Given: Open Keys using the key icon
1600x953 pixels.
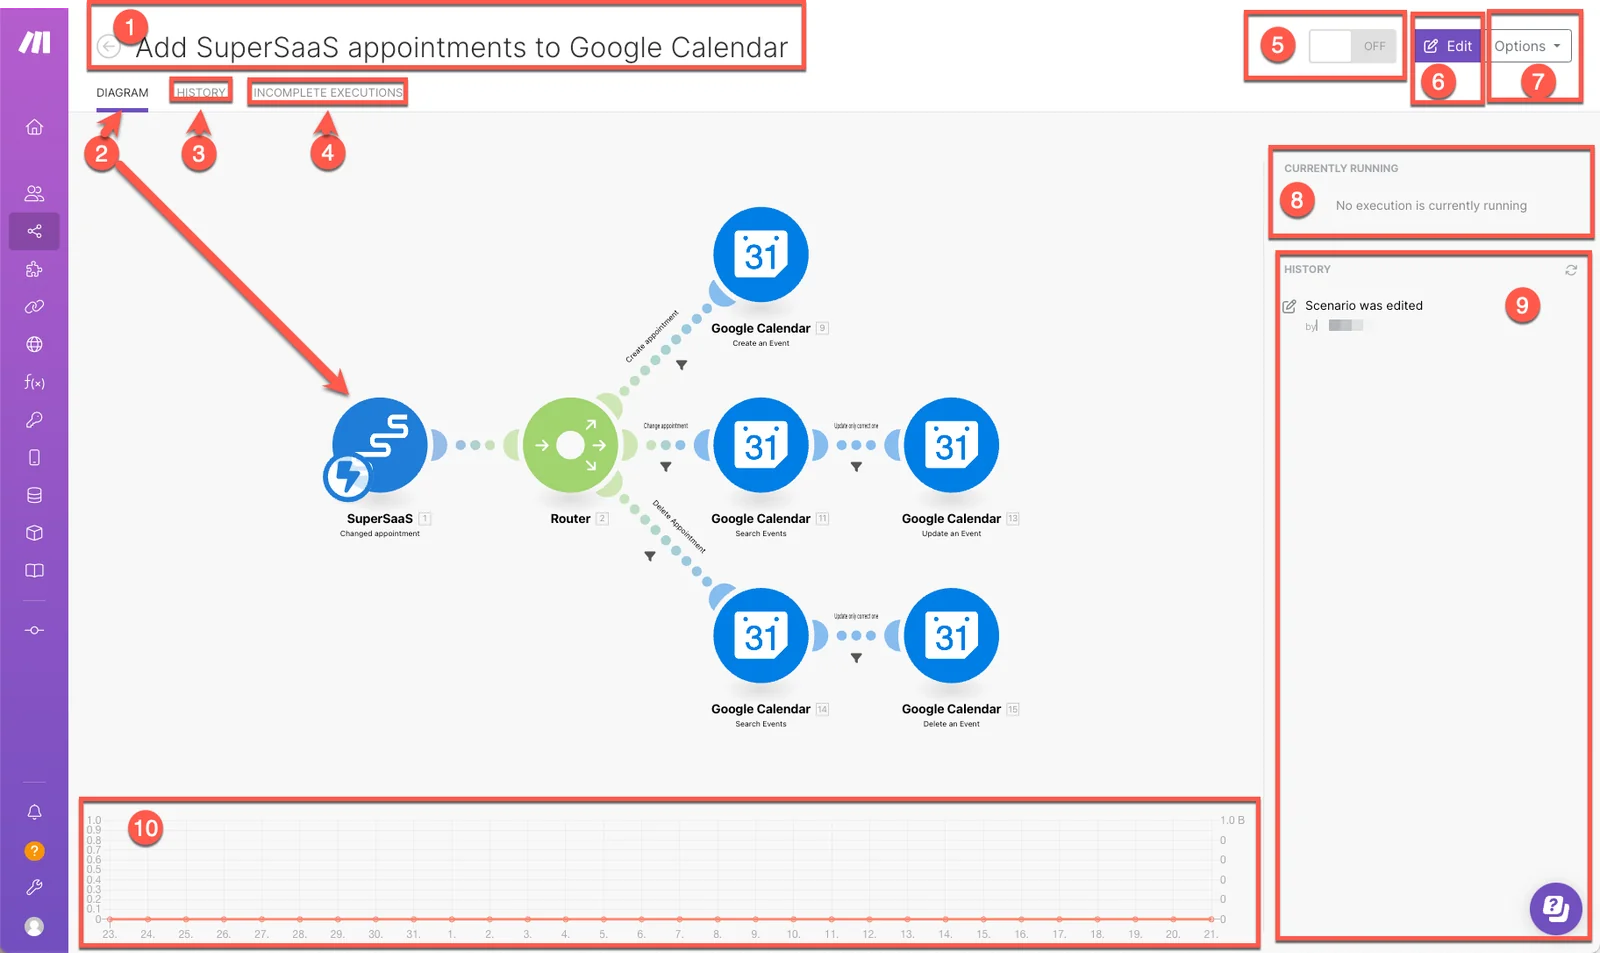Looking at the screenshot, I should click(34, 420).
